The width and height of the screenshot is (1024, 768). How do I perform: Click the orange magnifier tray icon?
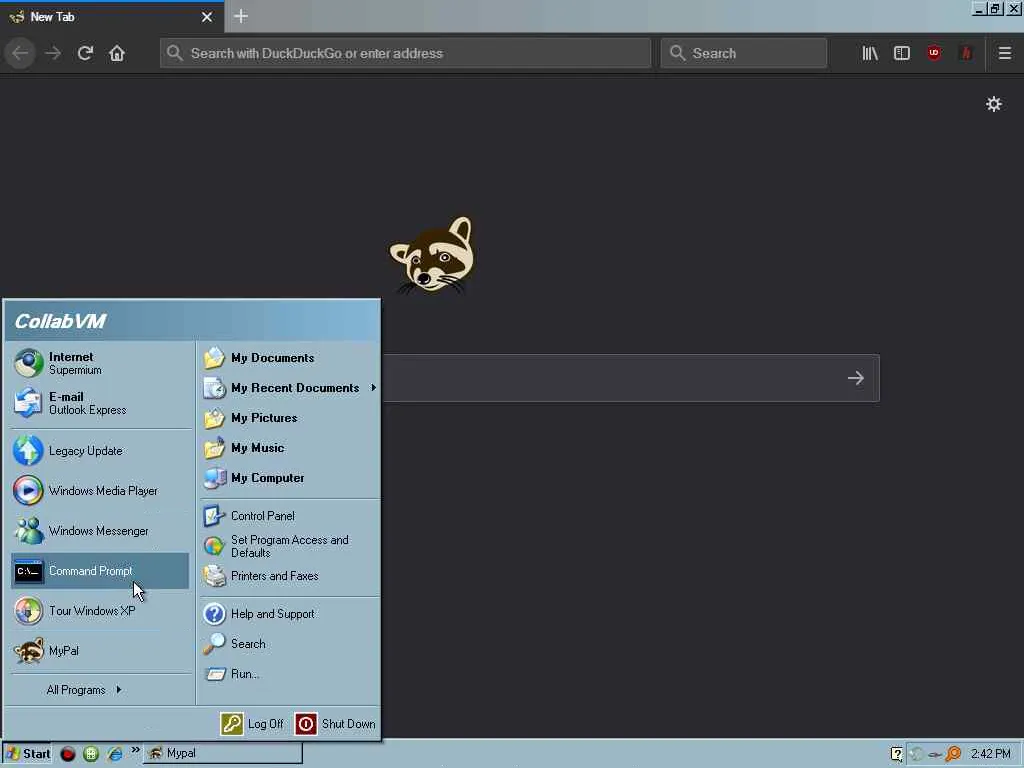tap(953, 754)
